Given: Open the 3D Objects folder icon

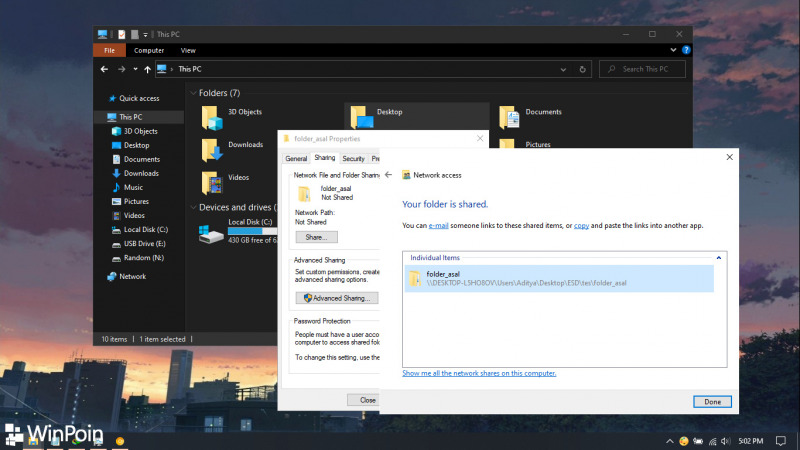Looking at the screenshot, I should click(212, 118).
